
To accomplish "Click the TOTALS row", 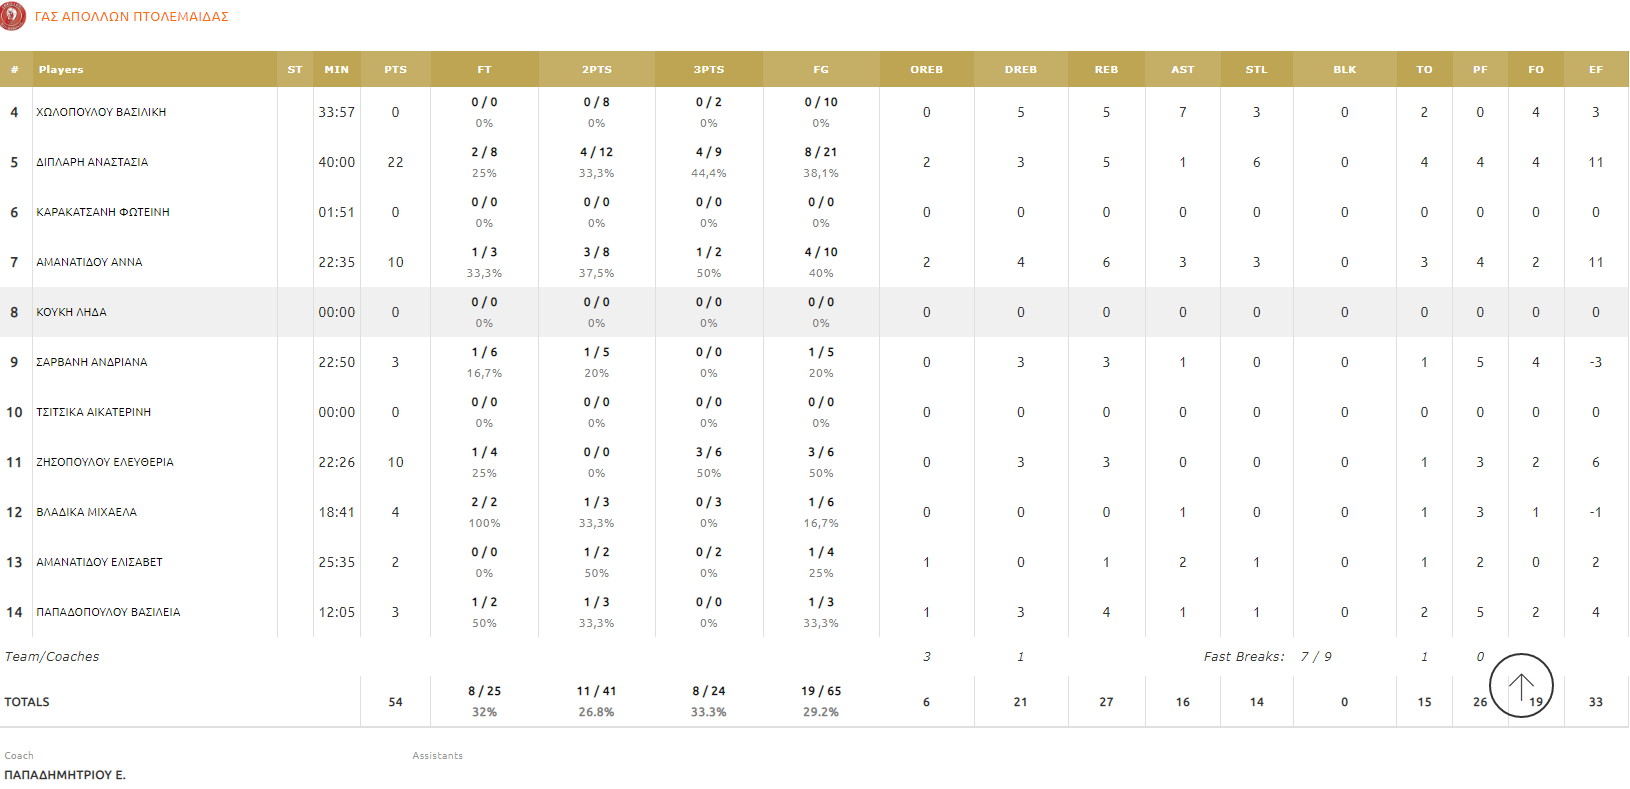I will pos(28,701).
